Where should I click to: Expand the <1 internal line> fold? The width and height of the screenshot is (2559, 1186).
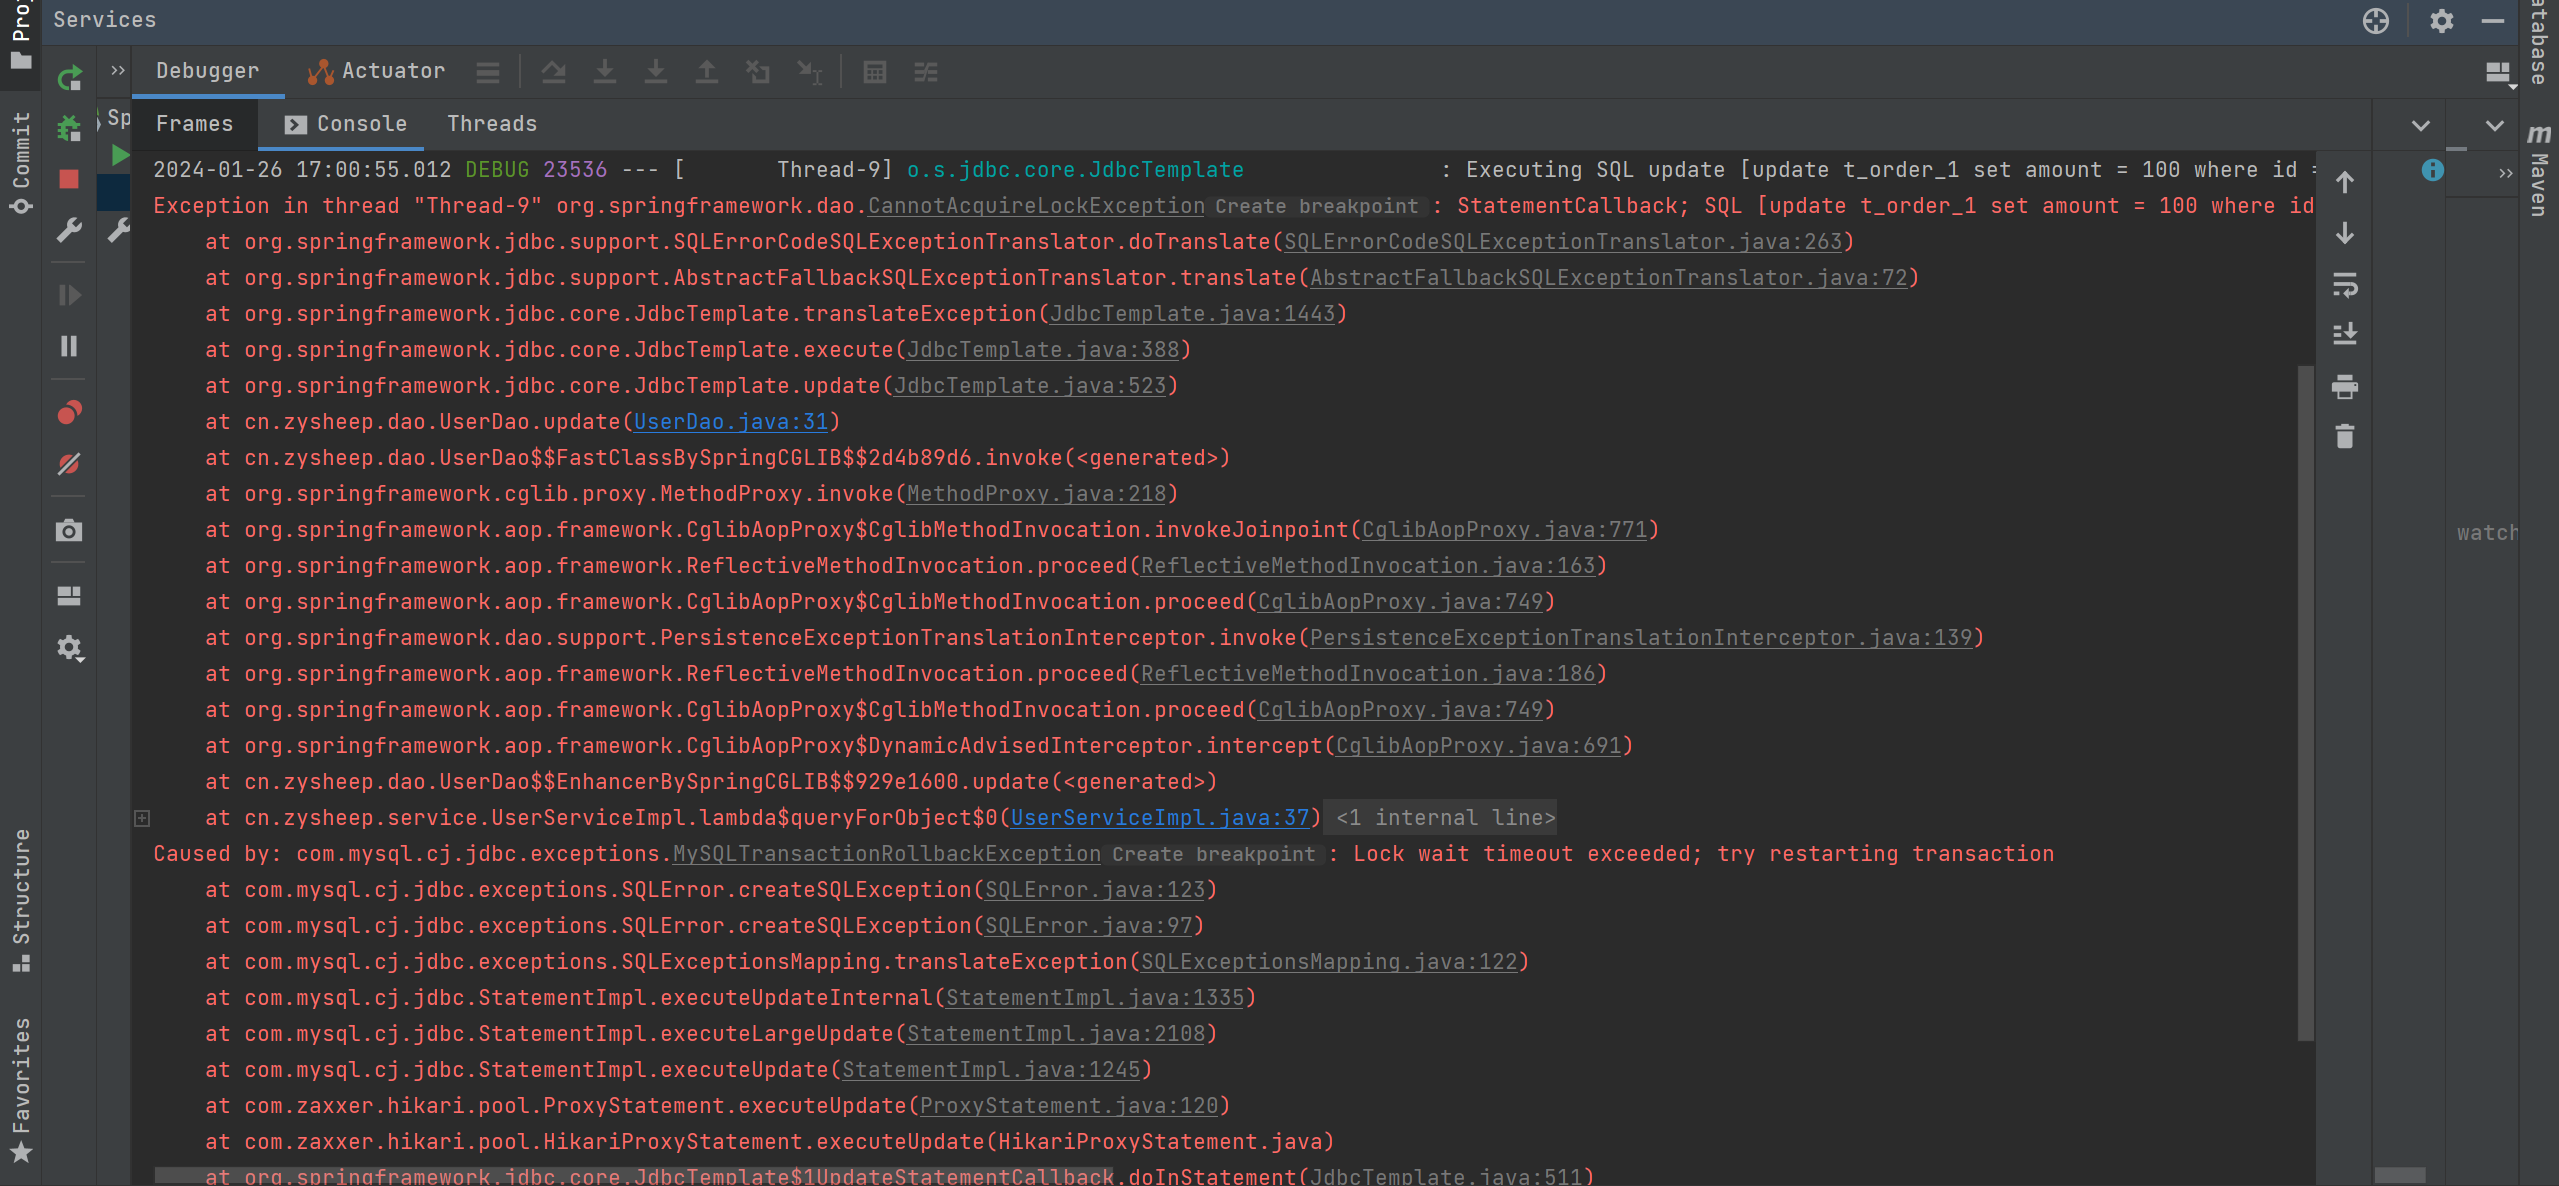pos(1445,818)
